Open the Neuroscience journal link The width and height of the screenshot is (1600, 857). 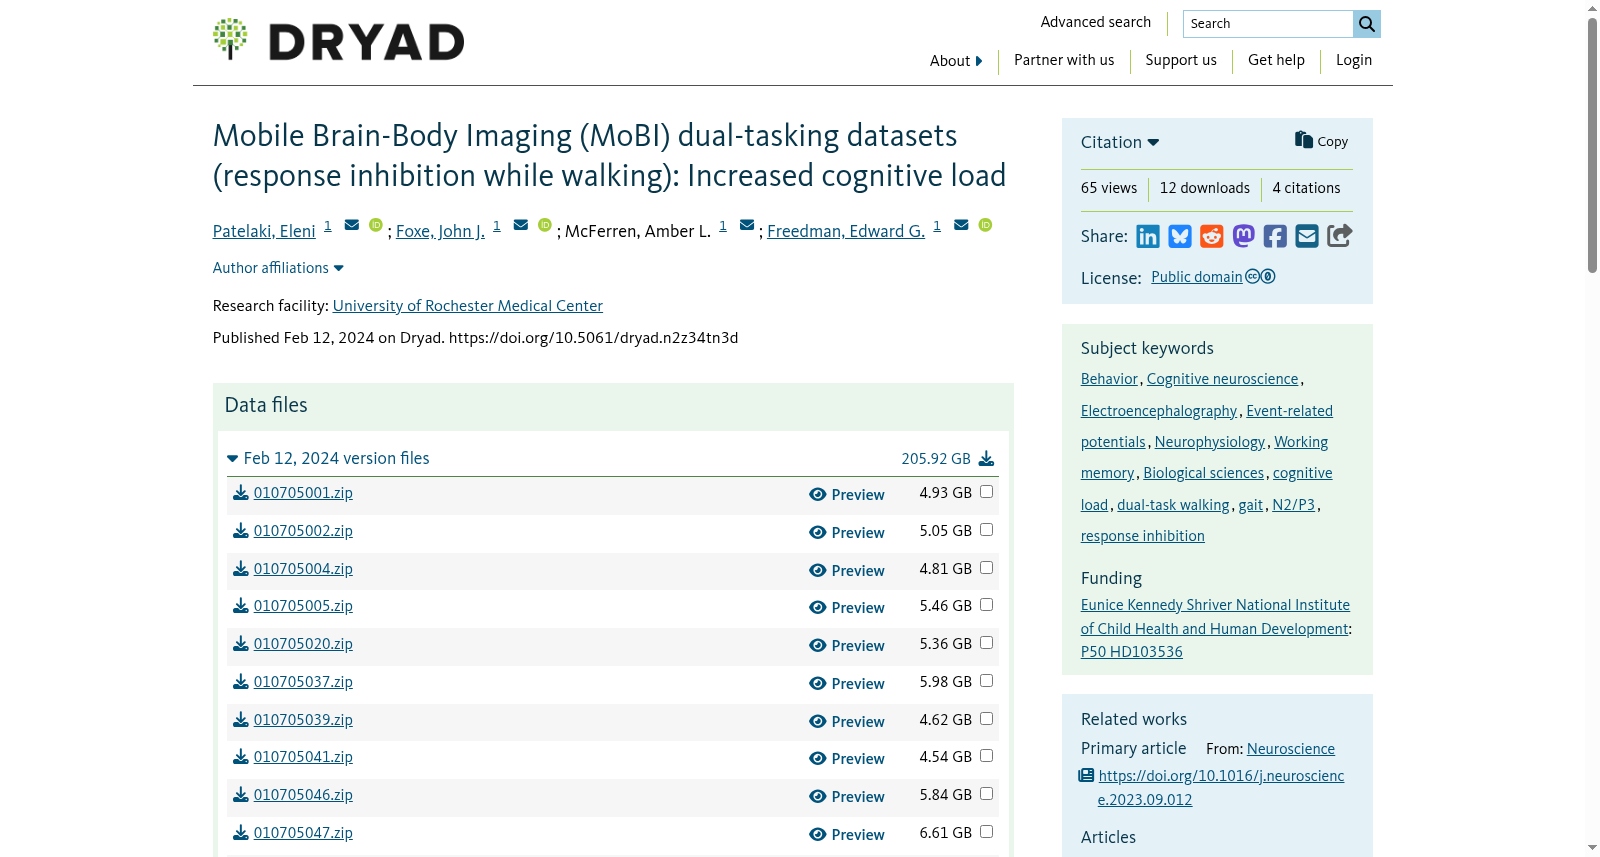[x=1291, y=749]
